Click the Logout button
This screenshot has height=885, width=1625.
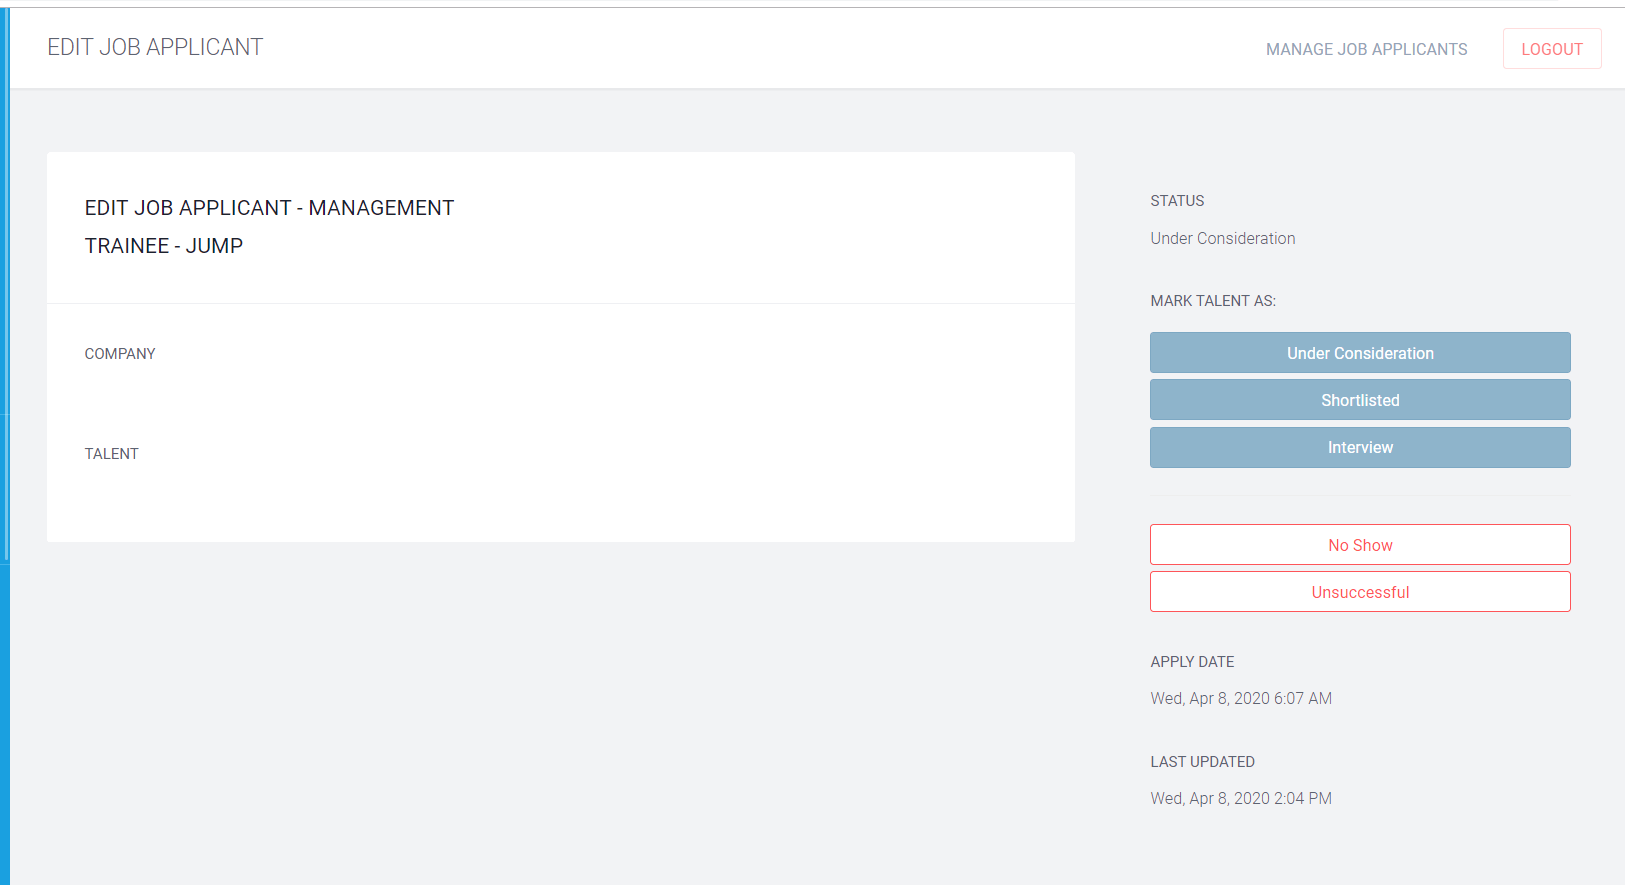point(1552,49)
